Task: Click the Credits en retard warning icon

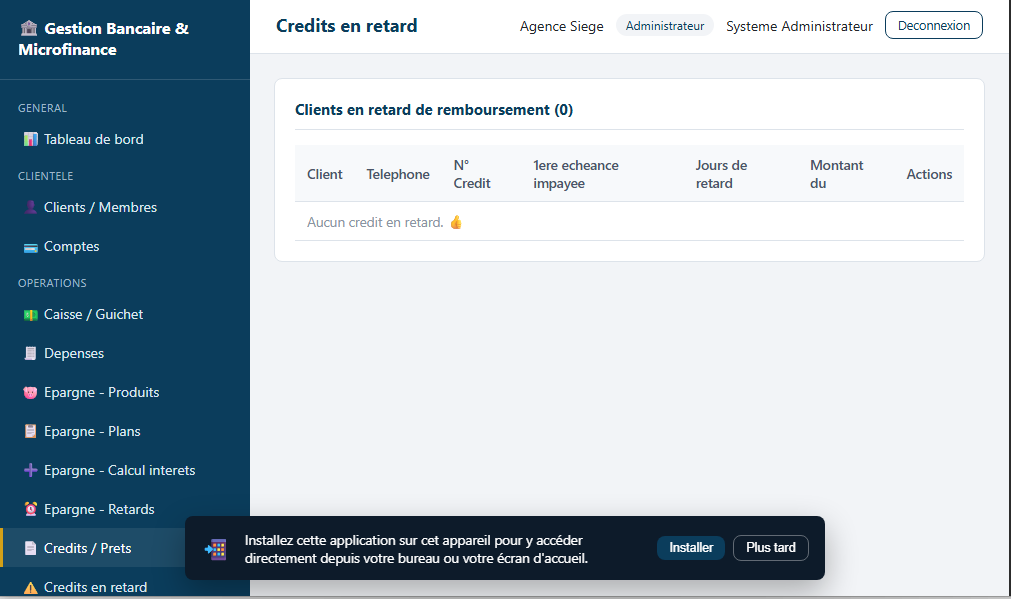Action: click(x=30, y=588)
